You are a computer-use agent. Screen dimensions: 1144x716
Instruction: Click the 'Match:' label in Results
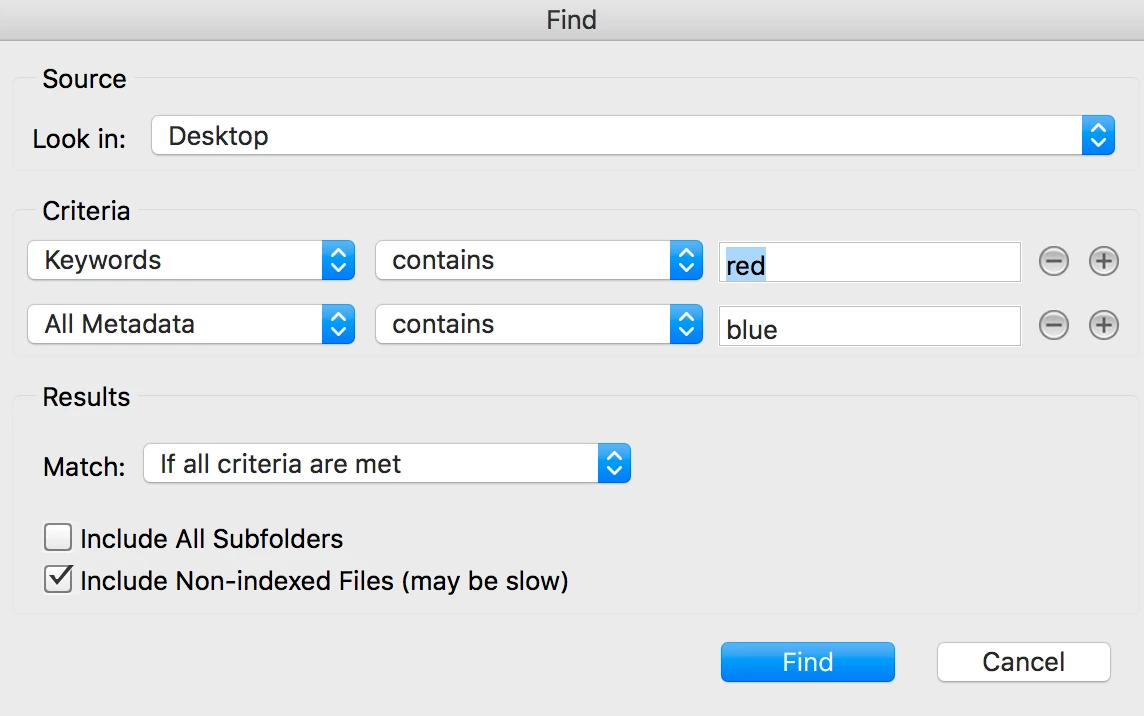tap(84, 466)
